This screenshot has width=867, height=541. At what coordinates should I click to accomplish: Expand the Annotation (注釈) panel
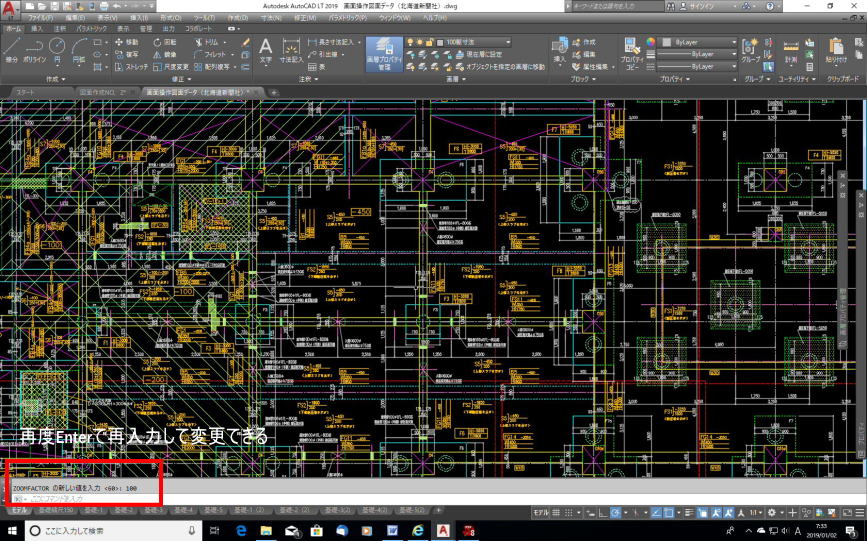[x=308, y=79]
